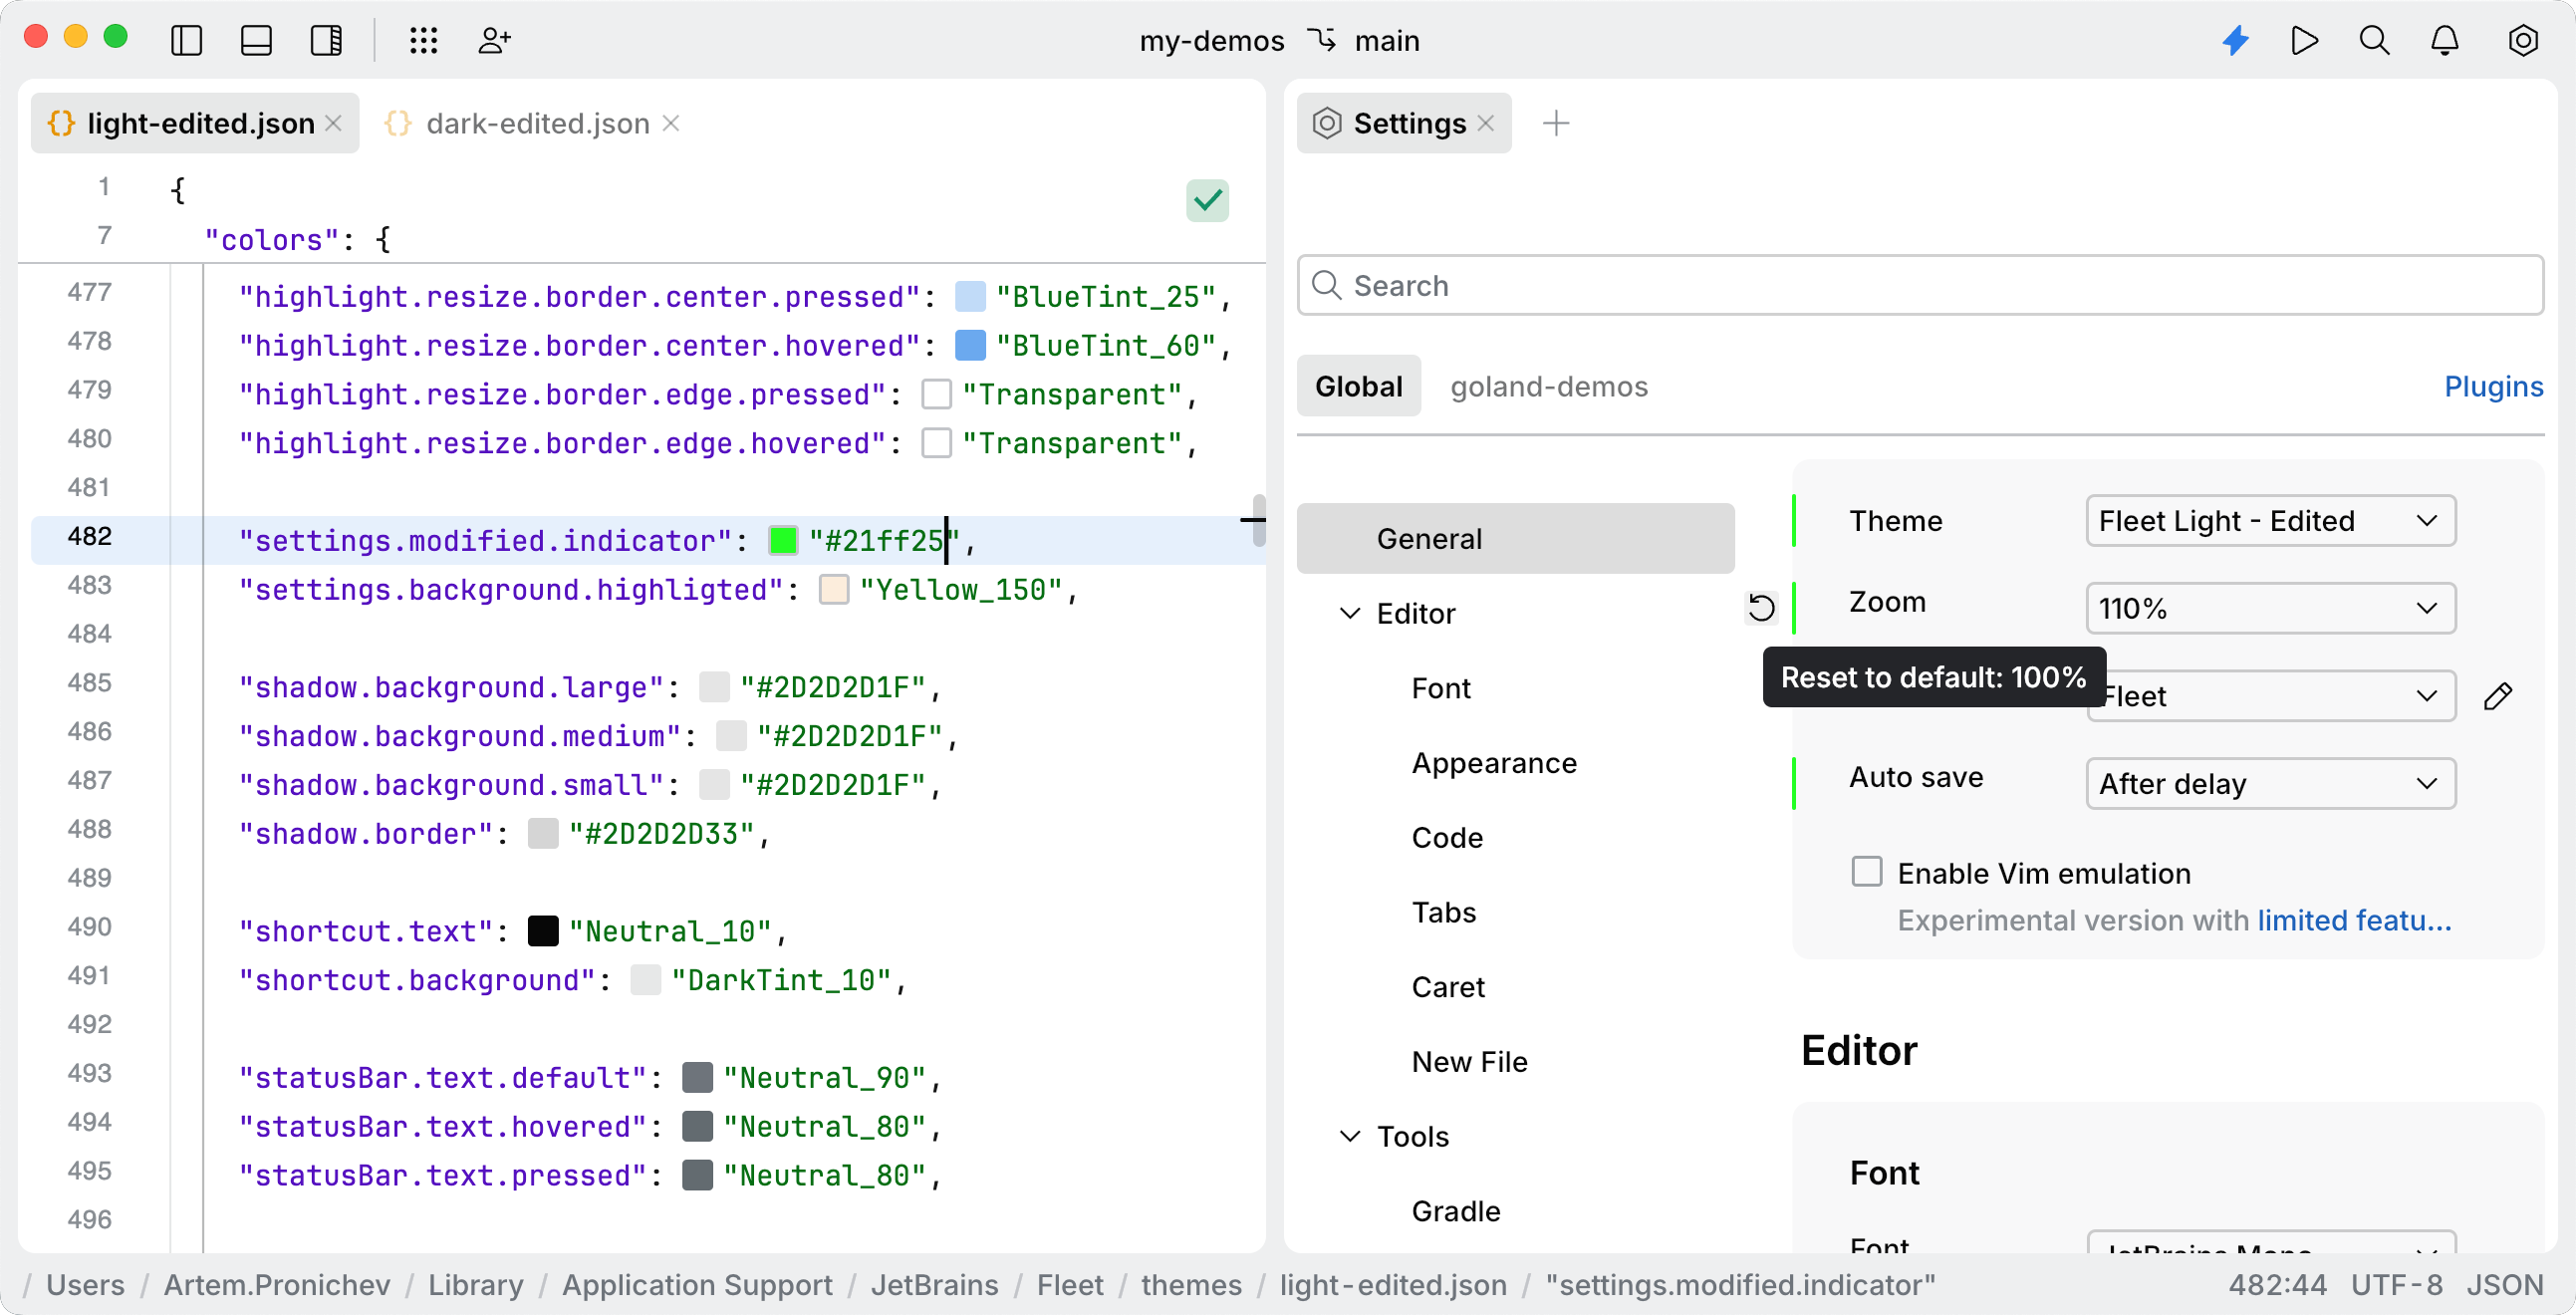Click the pencil edit icon beside Fleet dropdown
The width and height of the screenshot is (2576, 1315).
2497,696
